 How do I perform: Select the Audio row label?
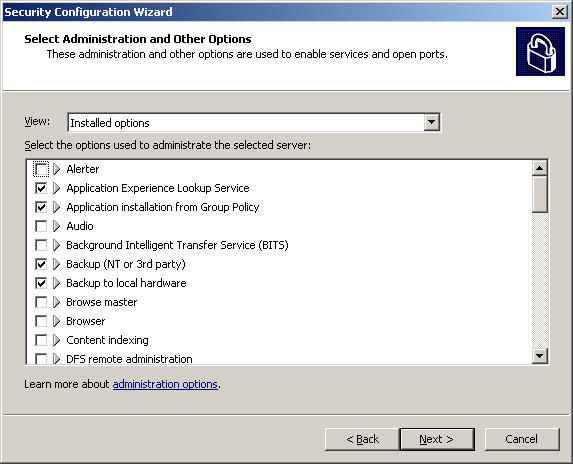(x=80, y=226)
